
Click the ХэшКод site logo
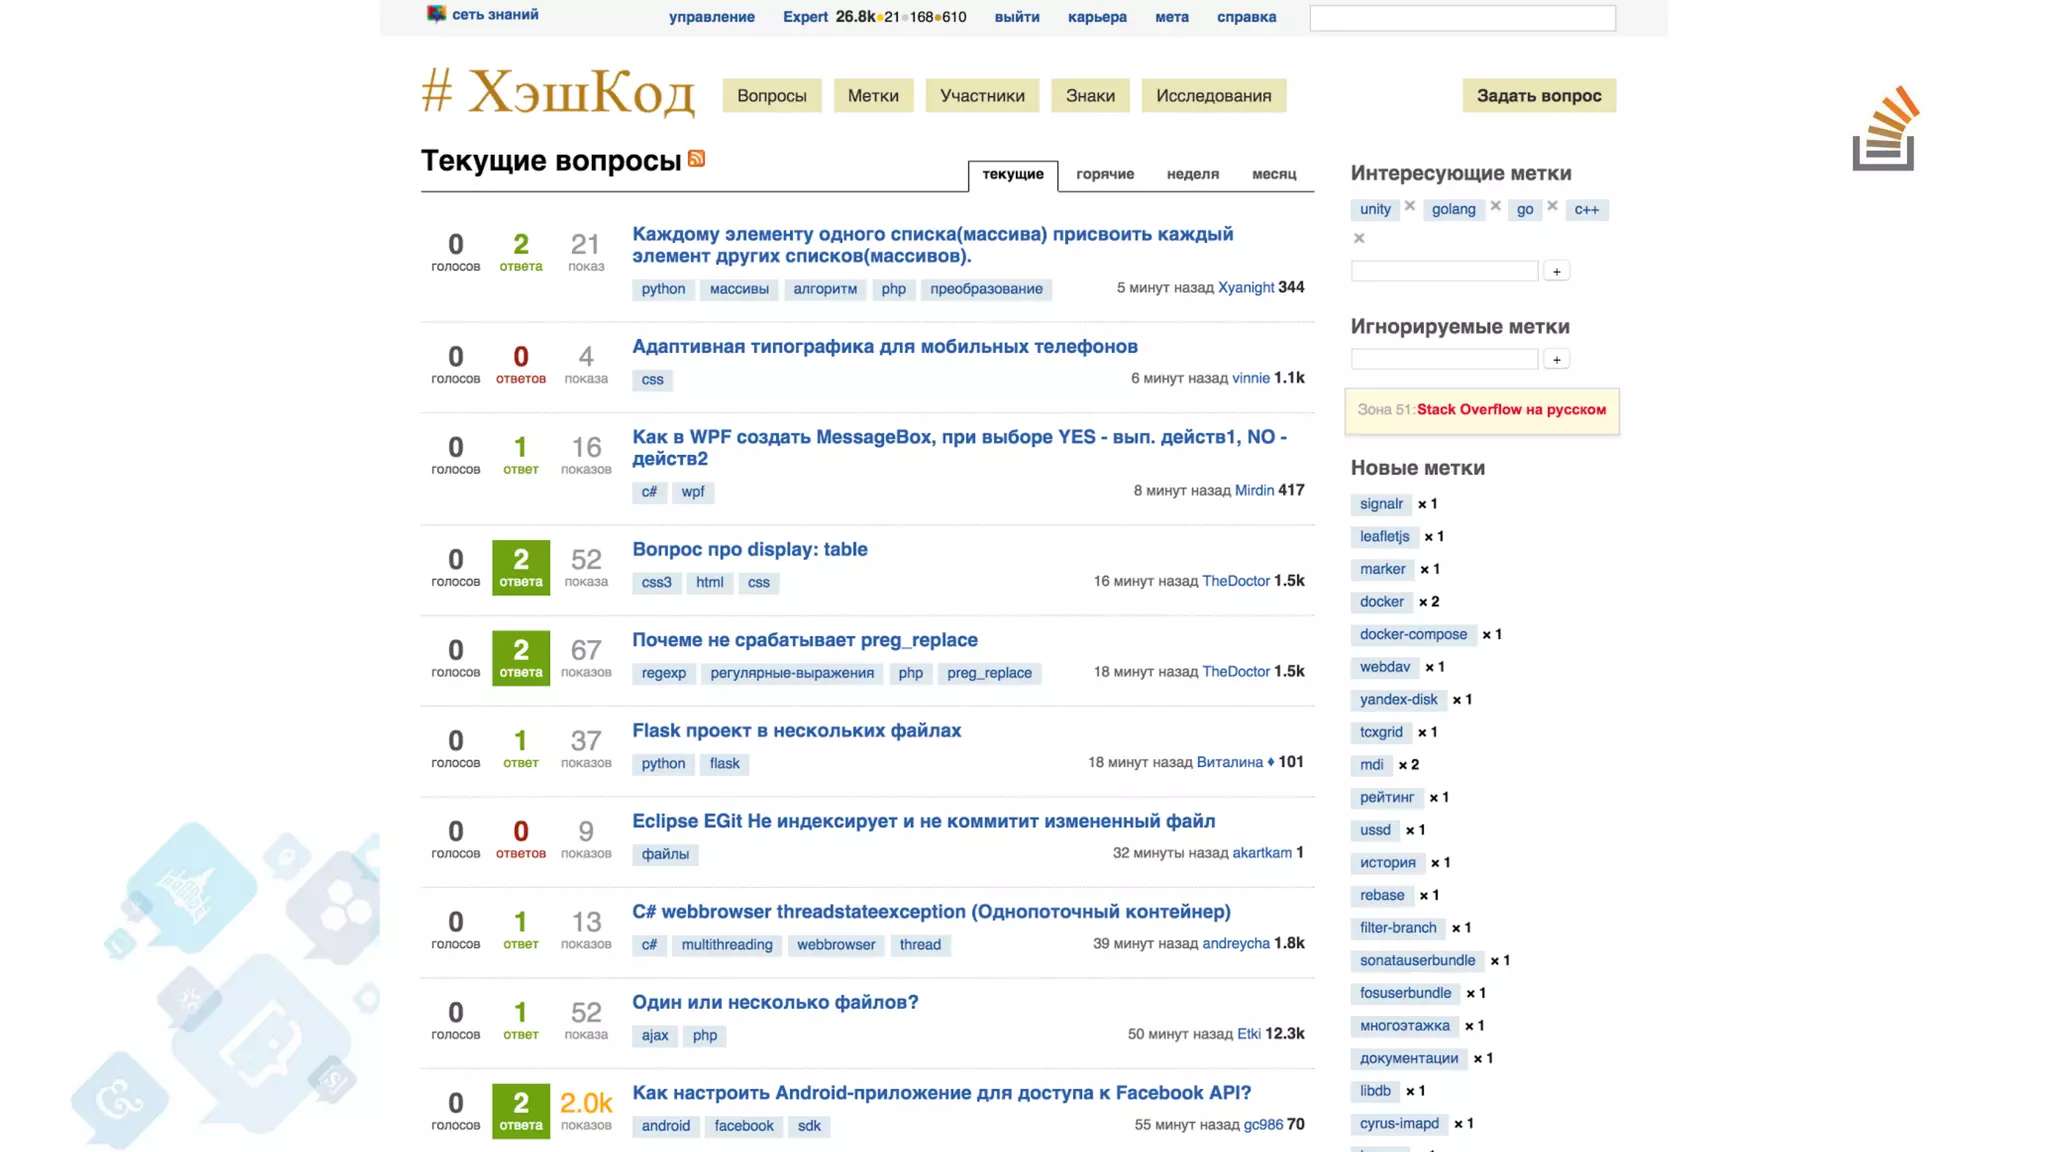(x=558, y=93)
